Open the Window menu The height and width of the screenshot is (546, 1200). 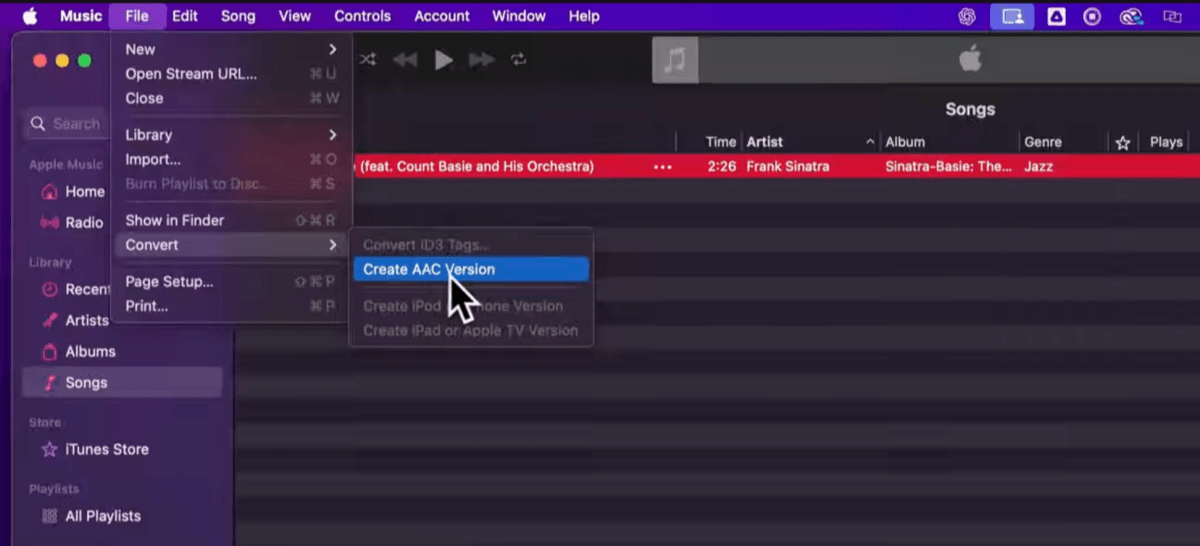coord(519,16)
